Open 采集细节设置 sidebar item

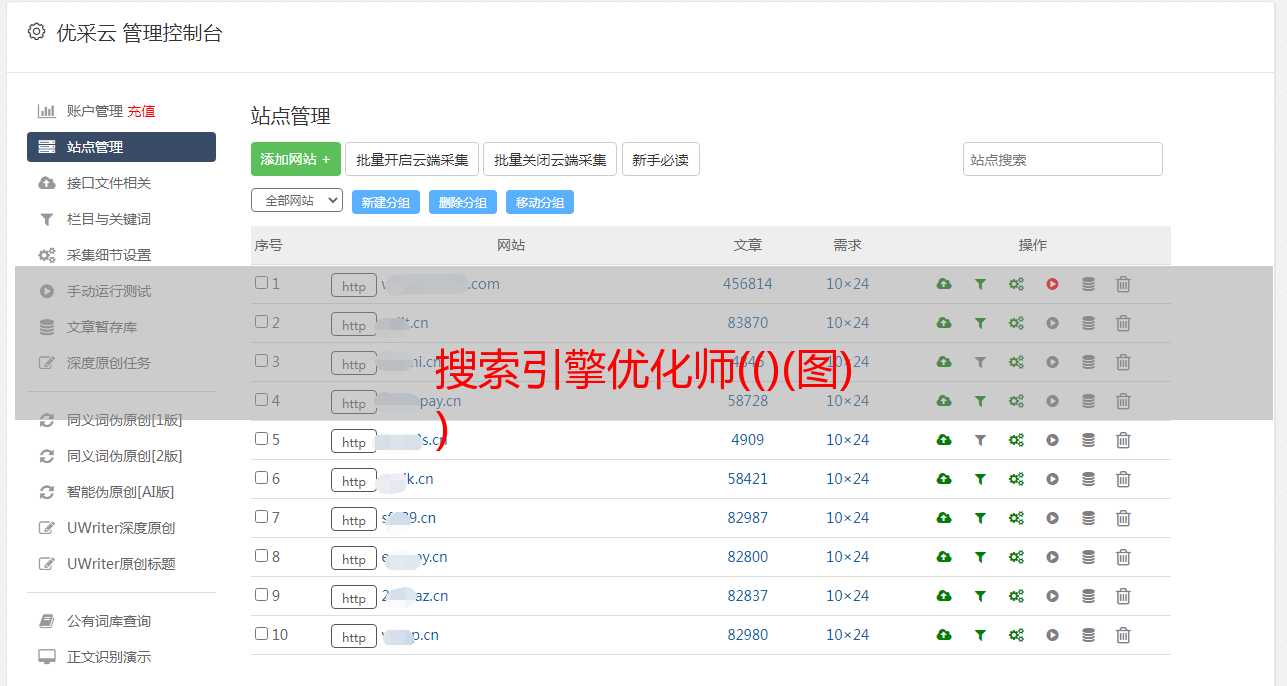pyautogui.click(x=109, y=255)
